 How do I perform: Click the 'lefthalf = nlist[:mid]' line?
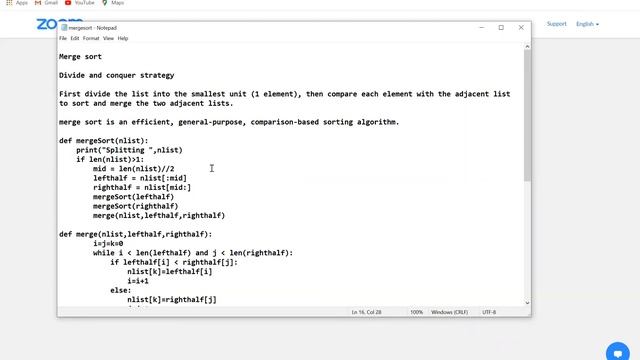point(140,178)
